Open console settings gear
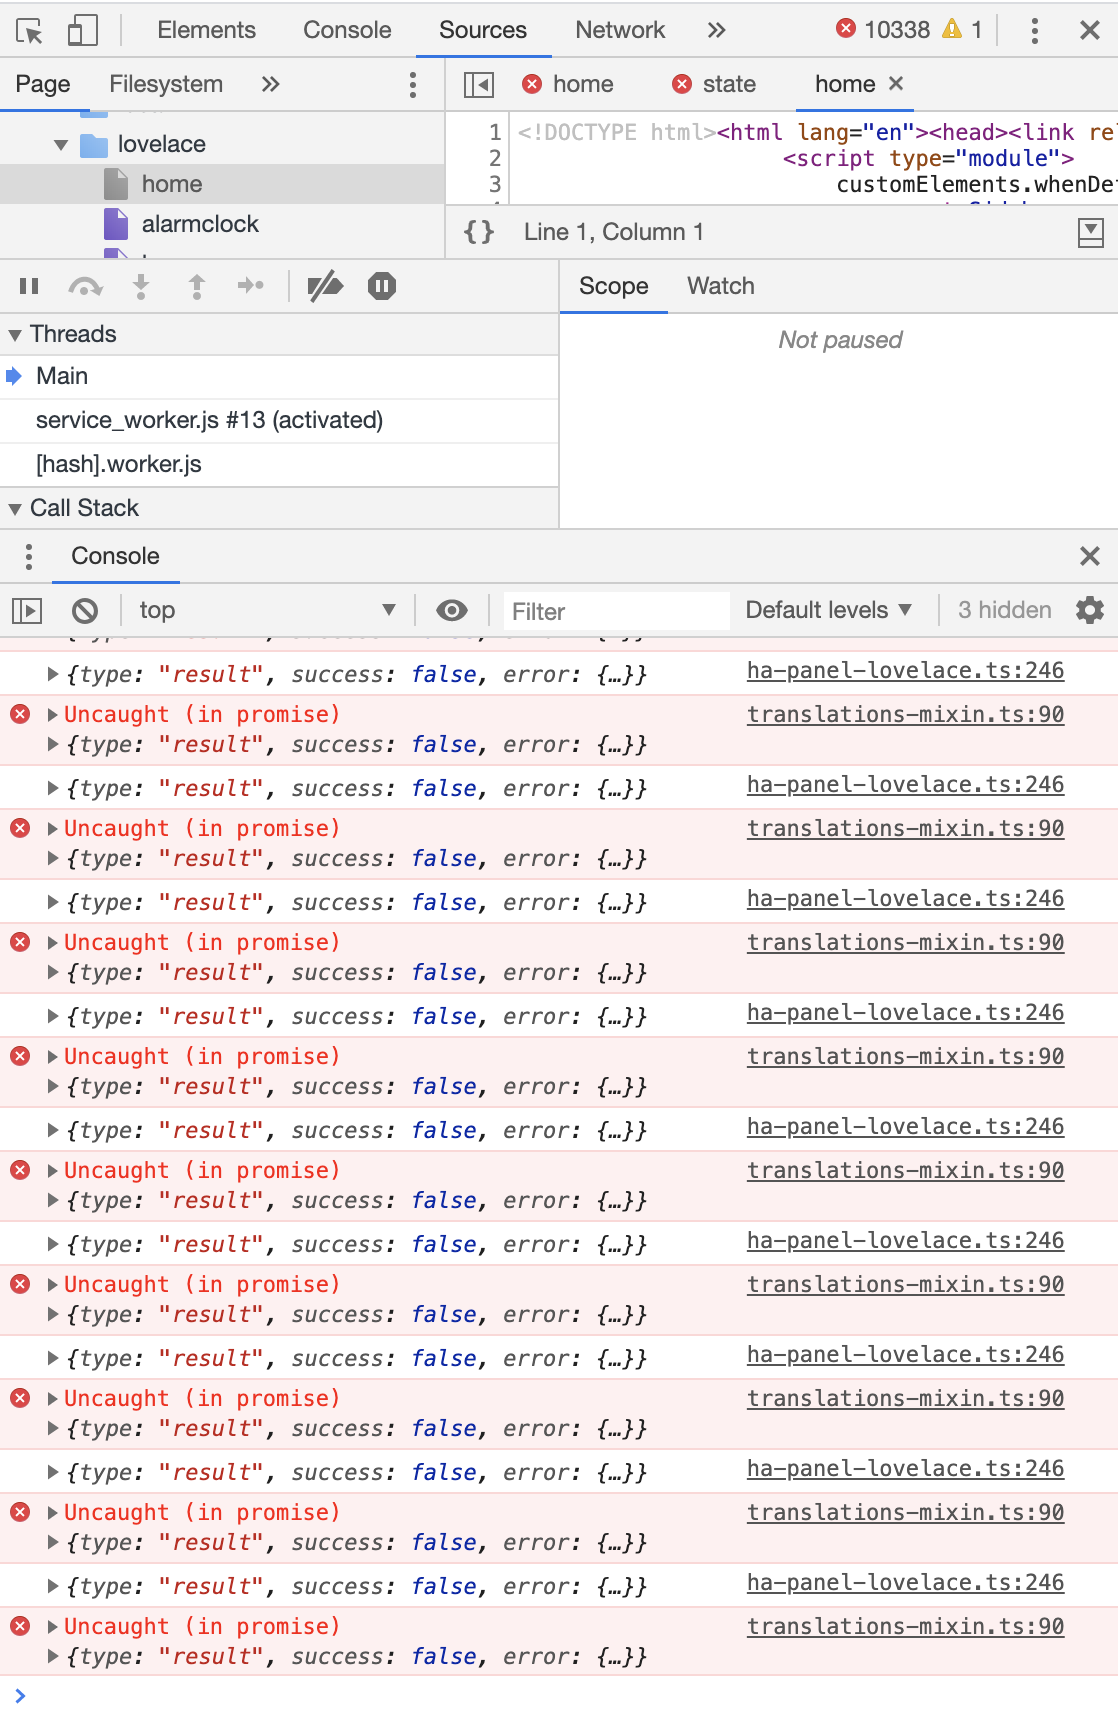The image size is (1118, 1728). 1090,610
